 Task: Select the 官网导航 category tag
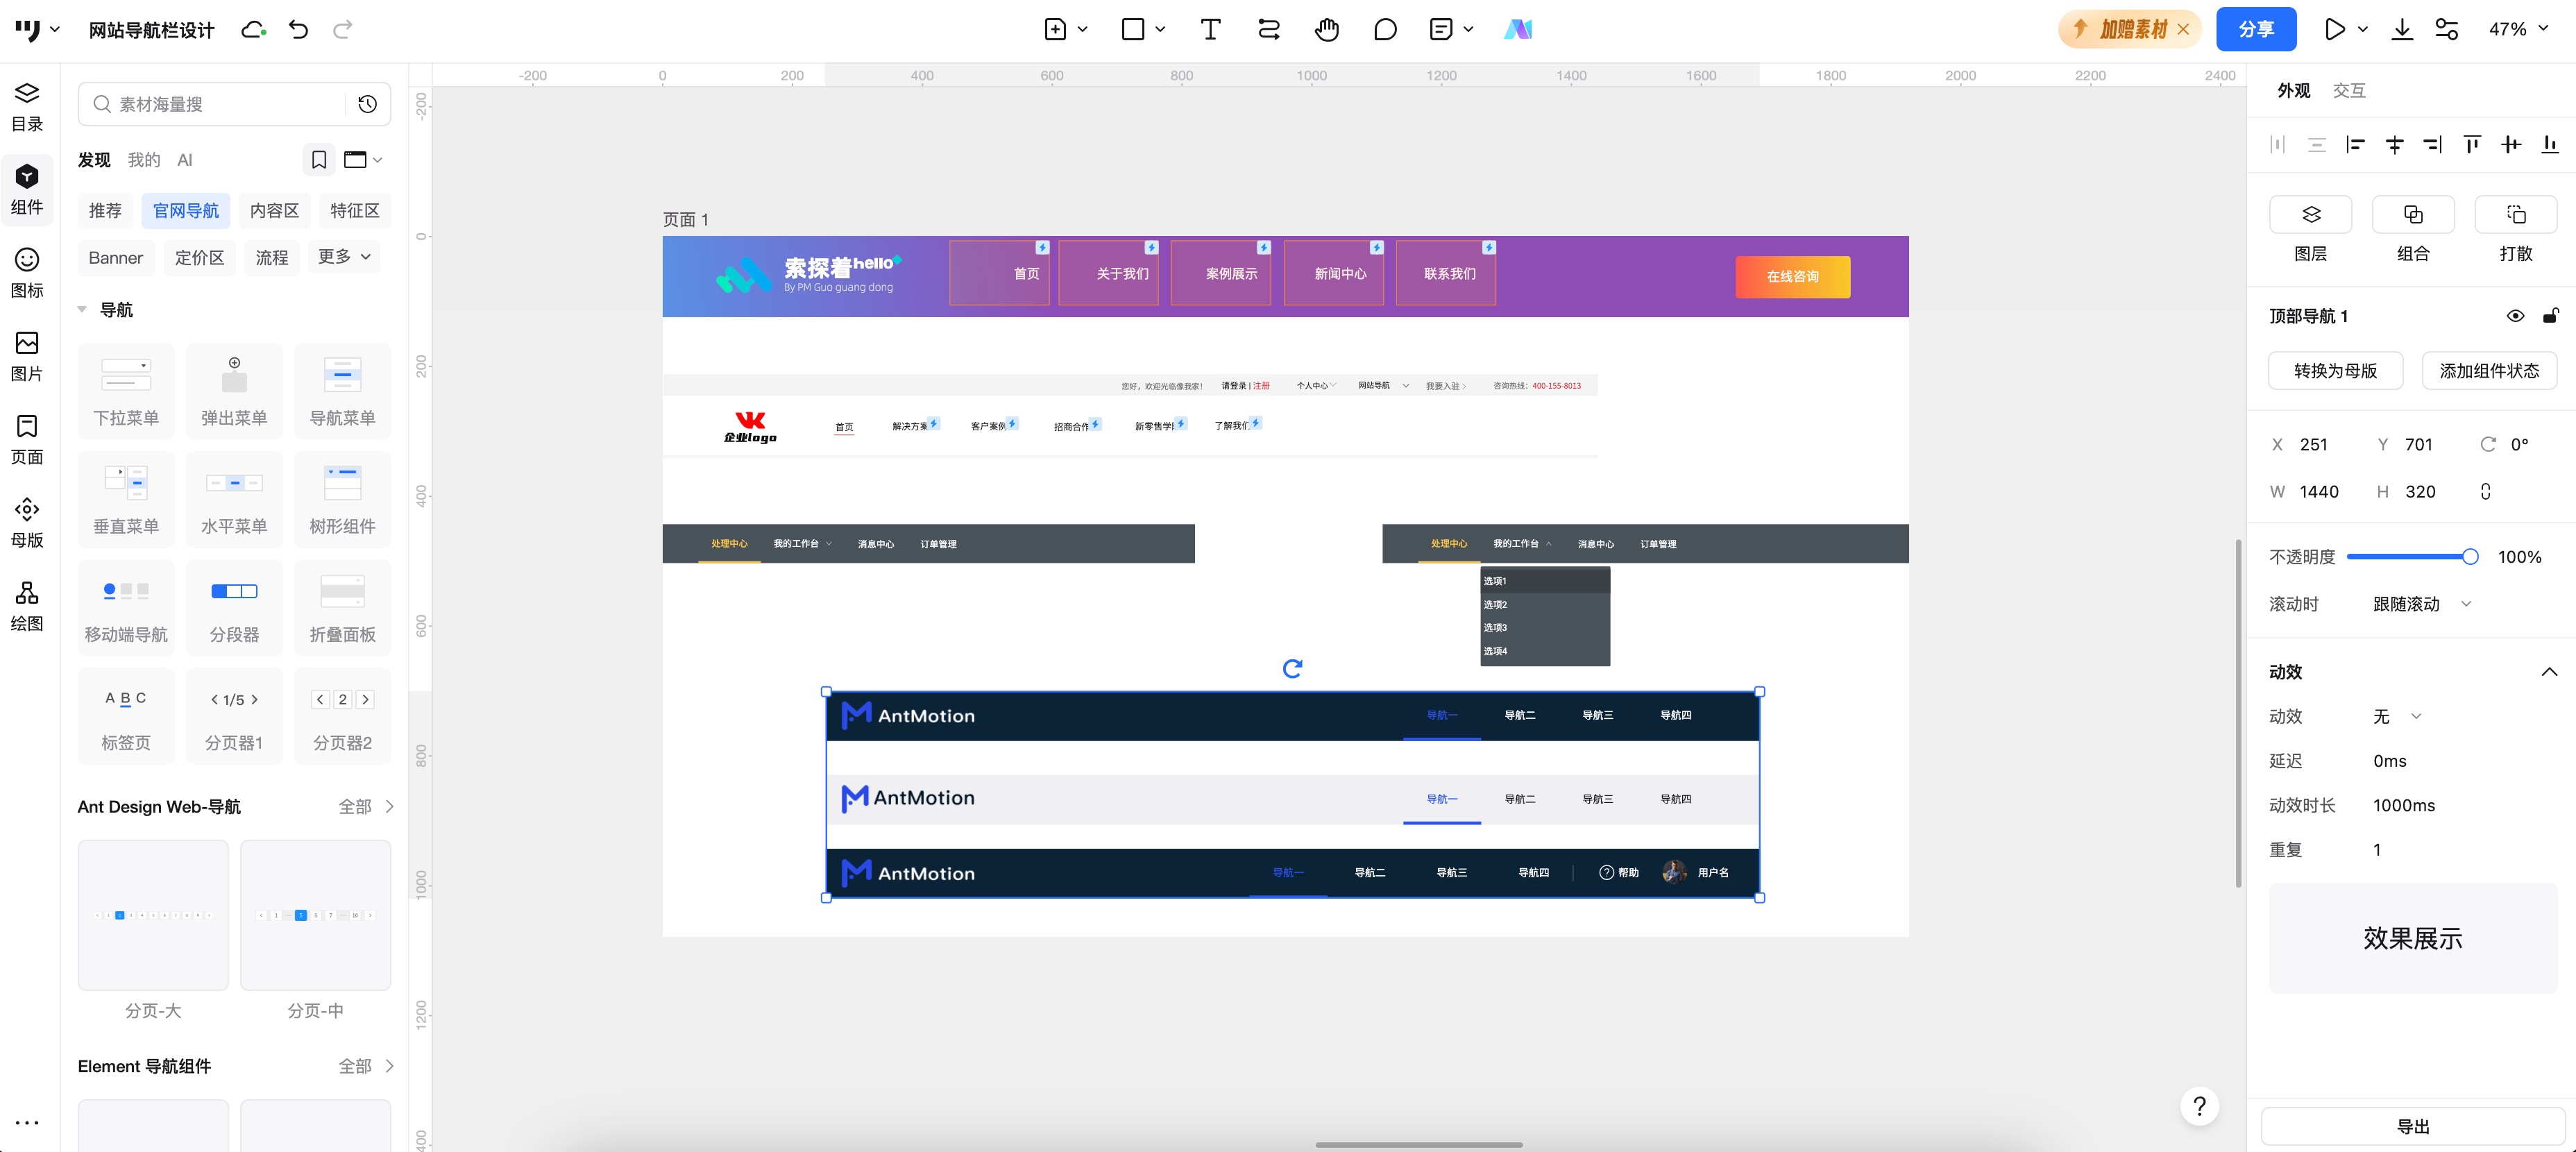[x=186, y=211]
